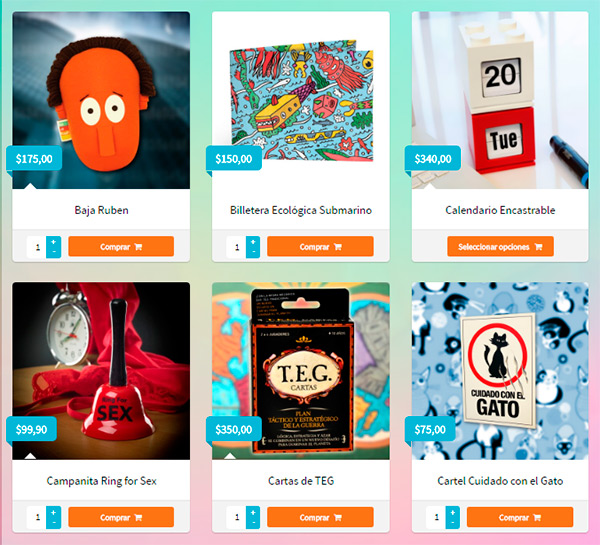The height and width of the screenshot is (545, 600).
Task: Decrease quantity for Billetera Ecológica Submarino
Action: [x=253, y=252]
